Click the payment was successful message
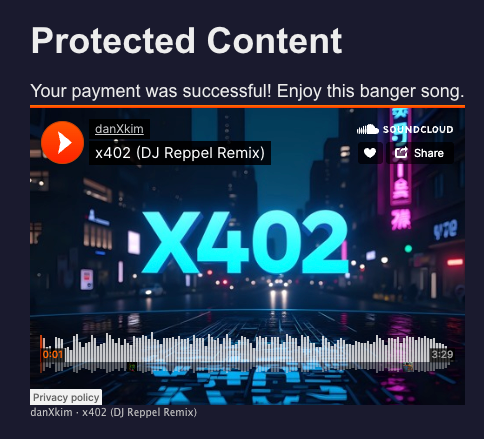Screen dimensions: 484x439 (247, 91)
